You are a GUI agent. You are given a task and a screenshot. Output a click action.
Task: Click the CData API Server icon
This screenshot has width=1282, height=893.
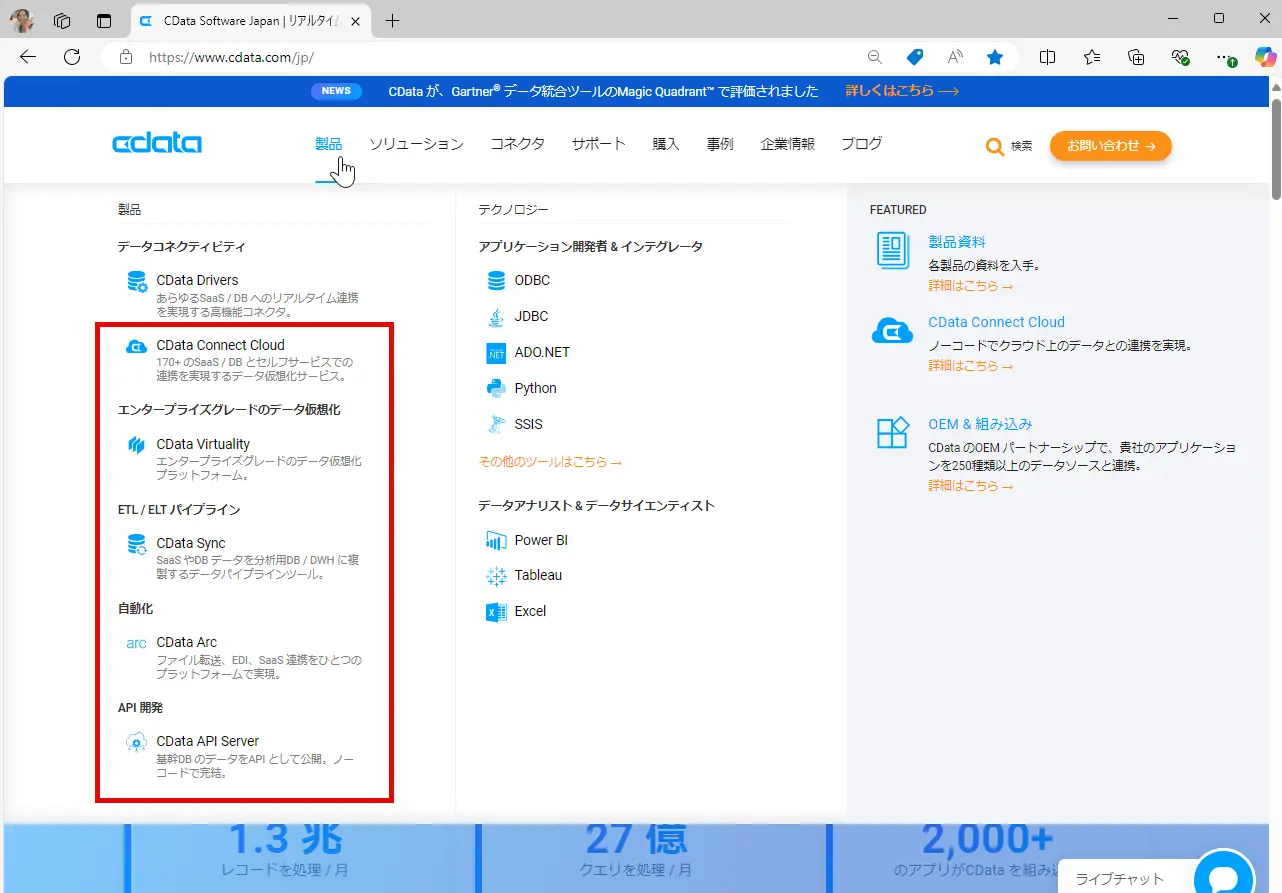[x=137, y=742]
